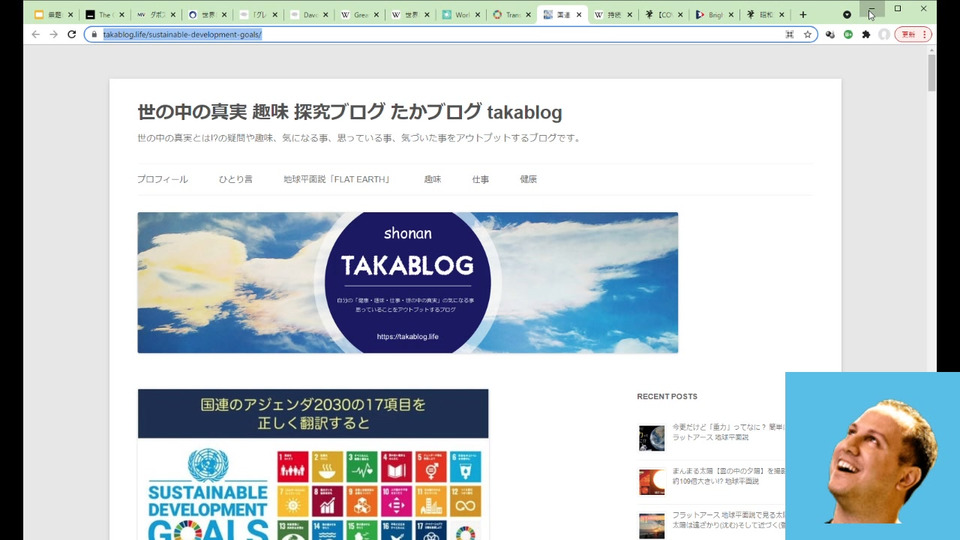Bookmark this page with the star icon

(808, 34)
